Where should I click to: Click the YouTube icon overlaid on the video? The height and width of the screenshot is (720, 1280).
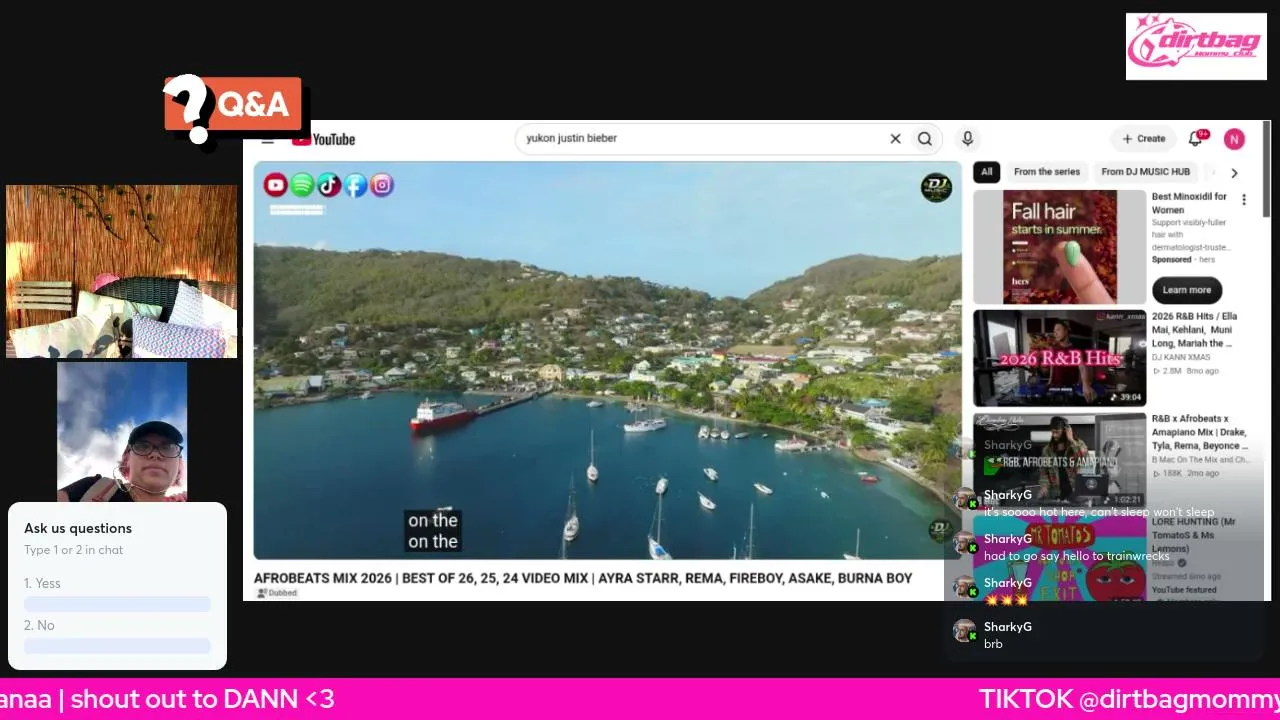pyautogui.click(x=275, y=185)
